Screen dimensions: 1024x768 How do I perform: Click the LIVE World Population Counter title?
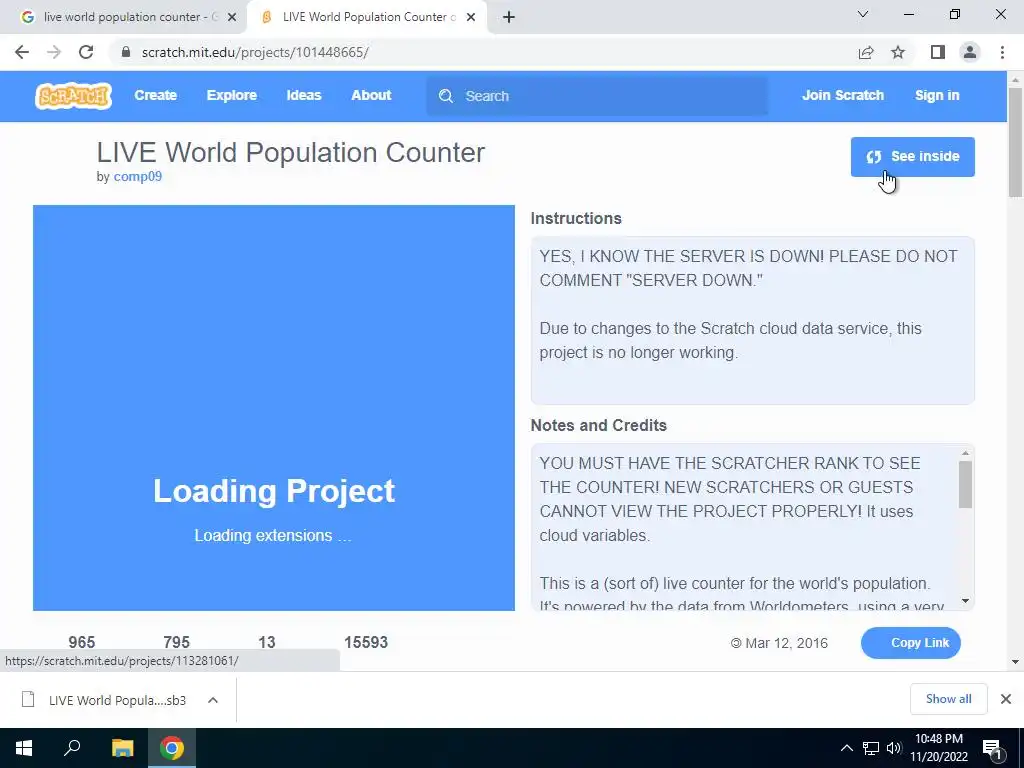click(291, 152)
